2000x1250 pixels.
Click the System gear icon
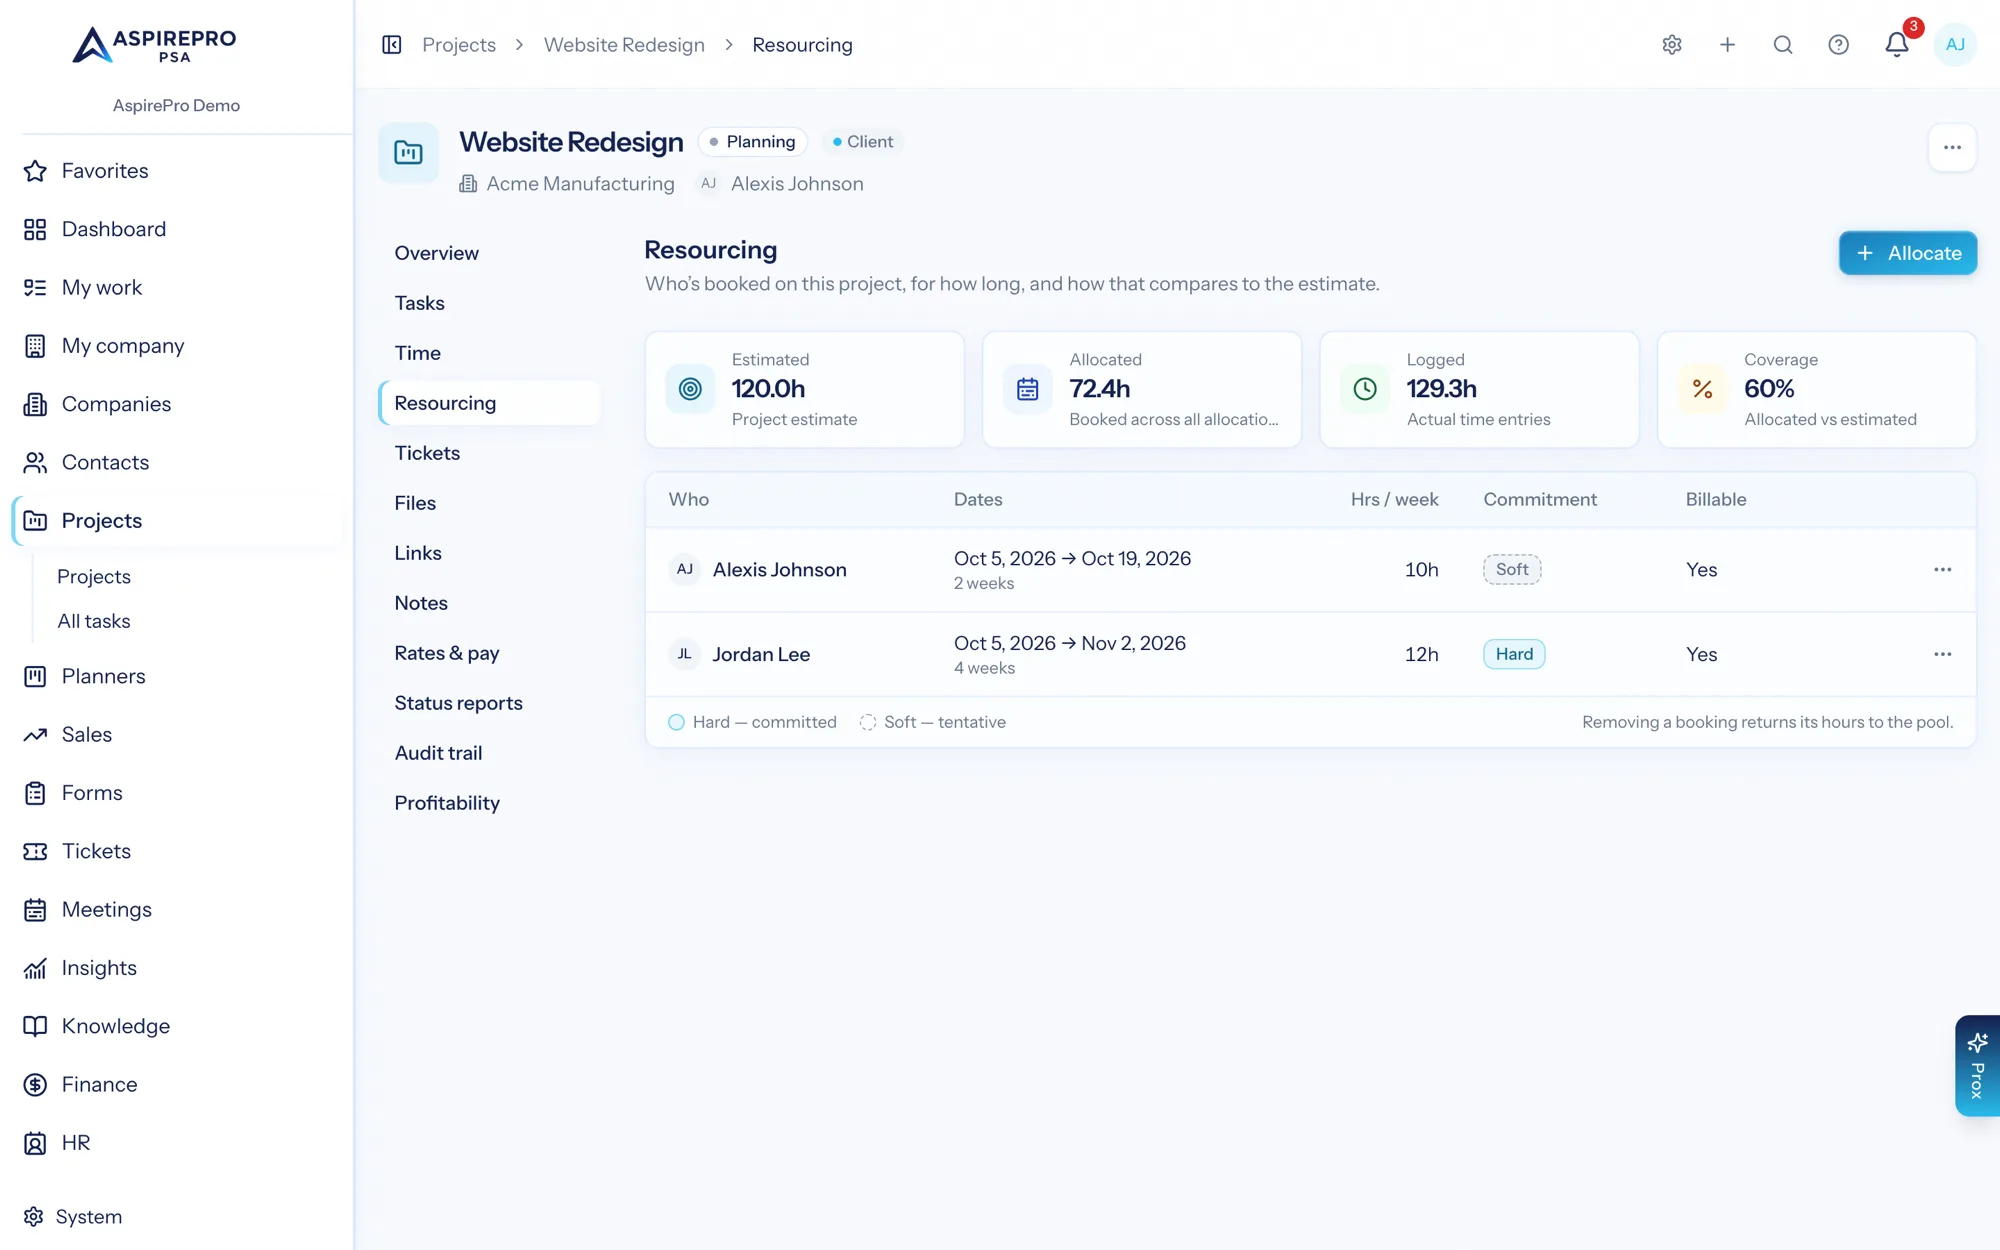click(x=34, y=1216)
